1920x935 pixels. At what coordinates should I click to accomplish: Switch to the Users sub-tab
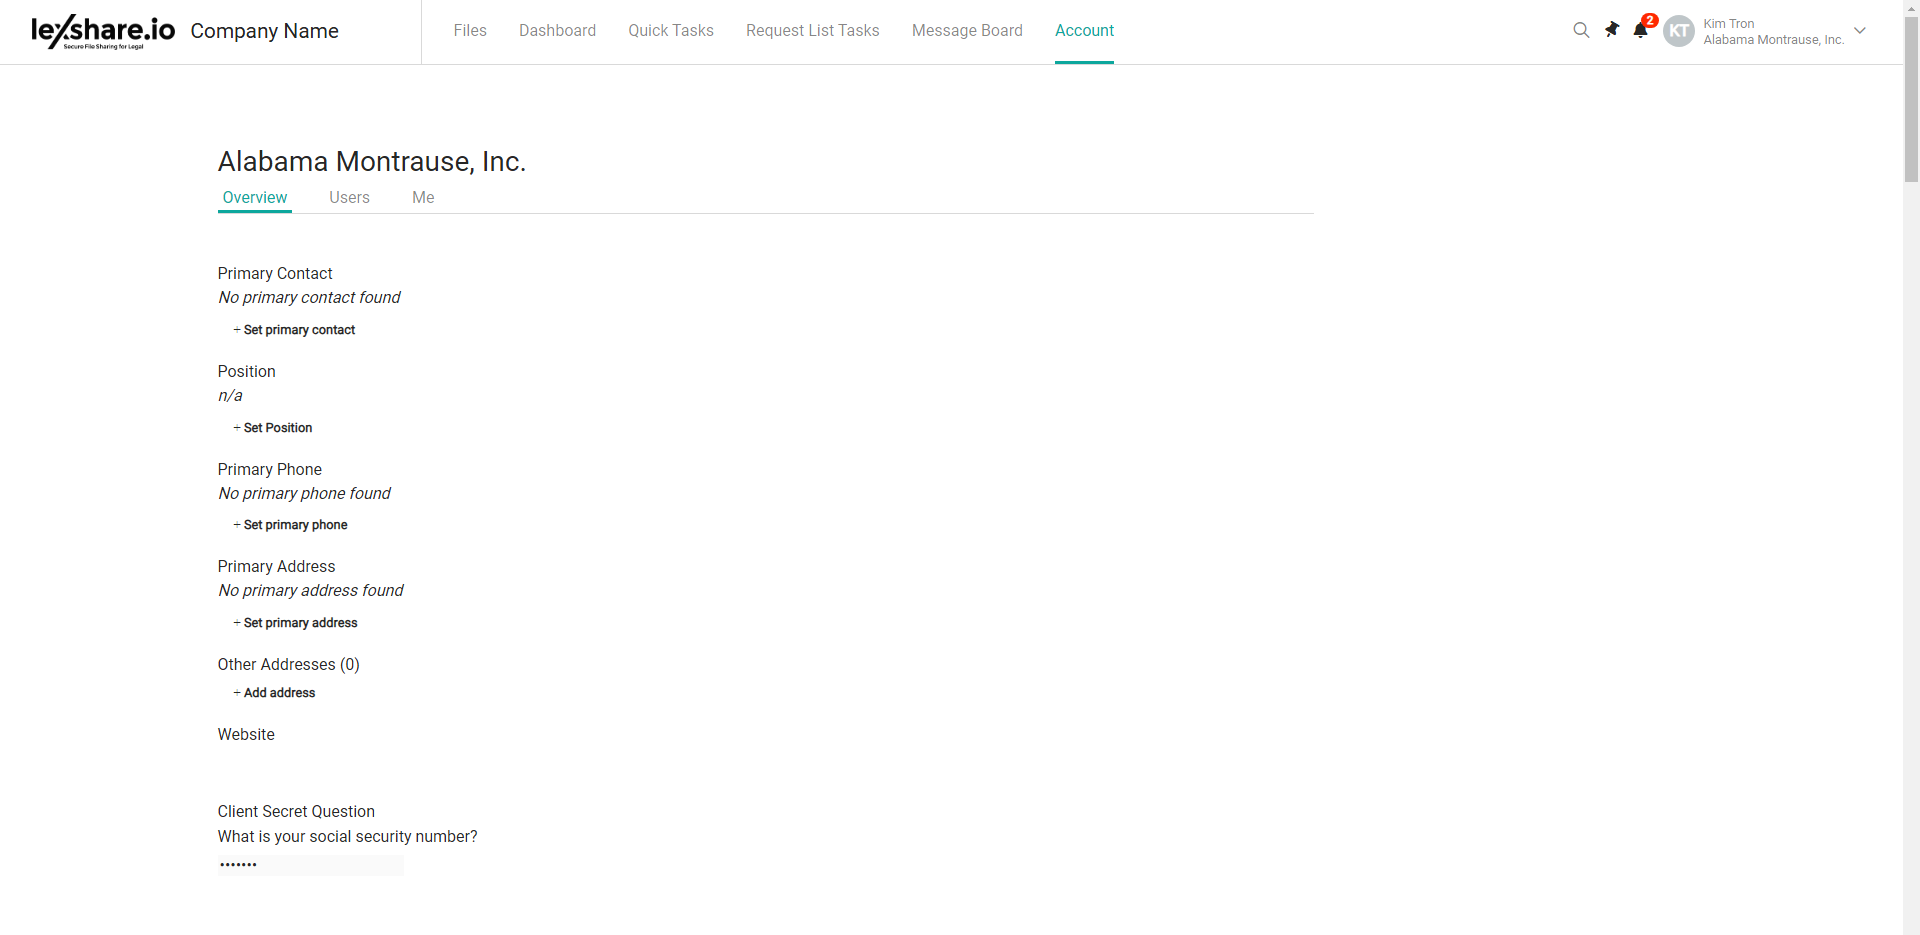[349, 198]
